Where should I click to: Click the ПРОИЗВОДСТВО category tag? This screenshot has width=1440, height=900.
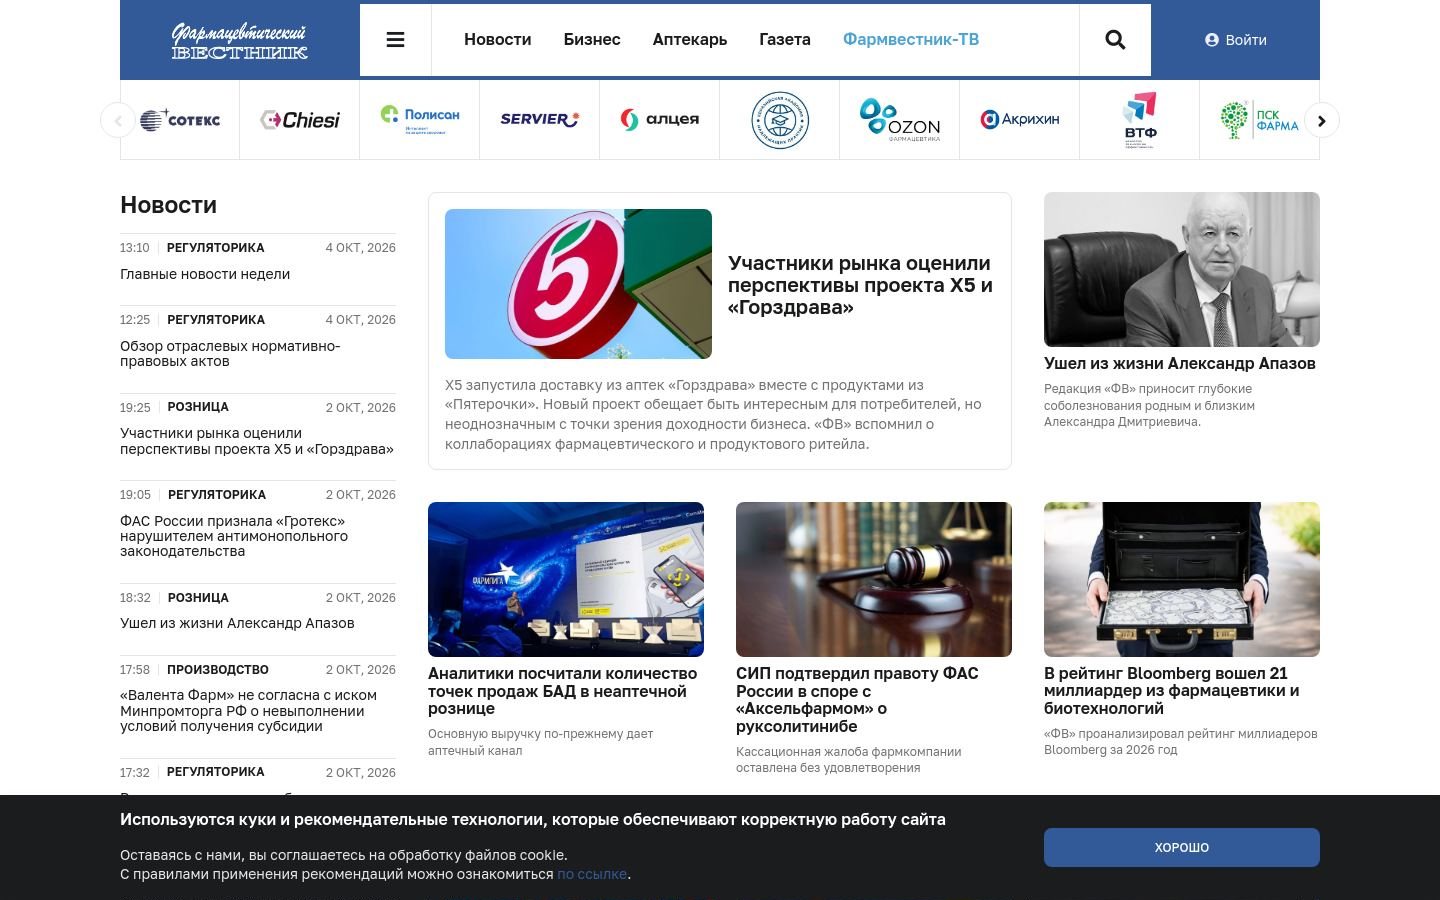click(218, 669)
